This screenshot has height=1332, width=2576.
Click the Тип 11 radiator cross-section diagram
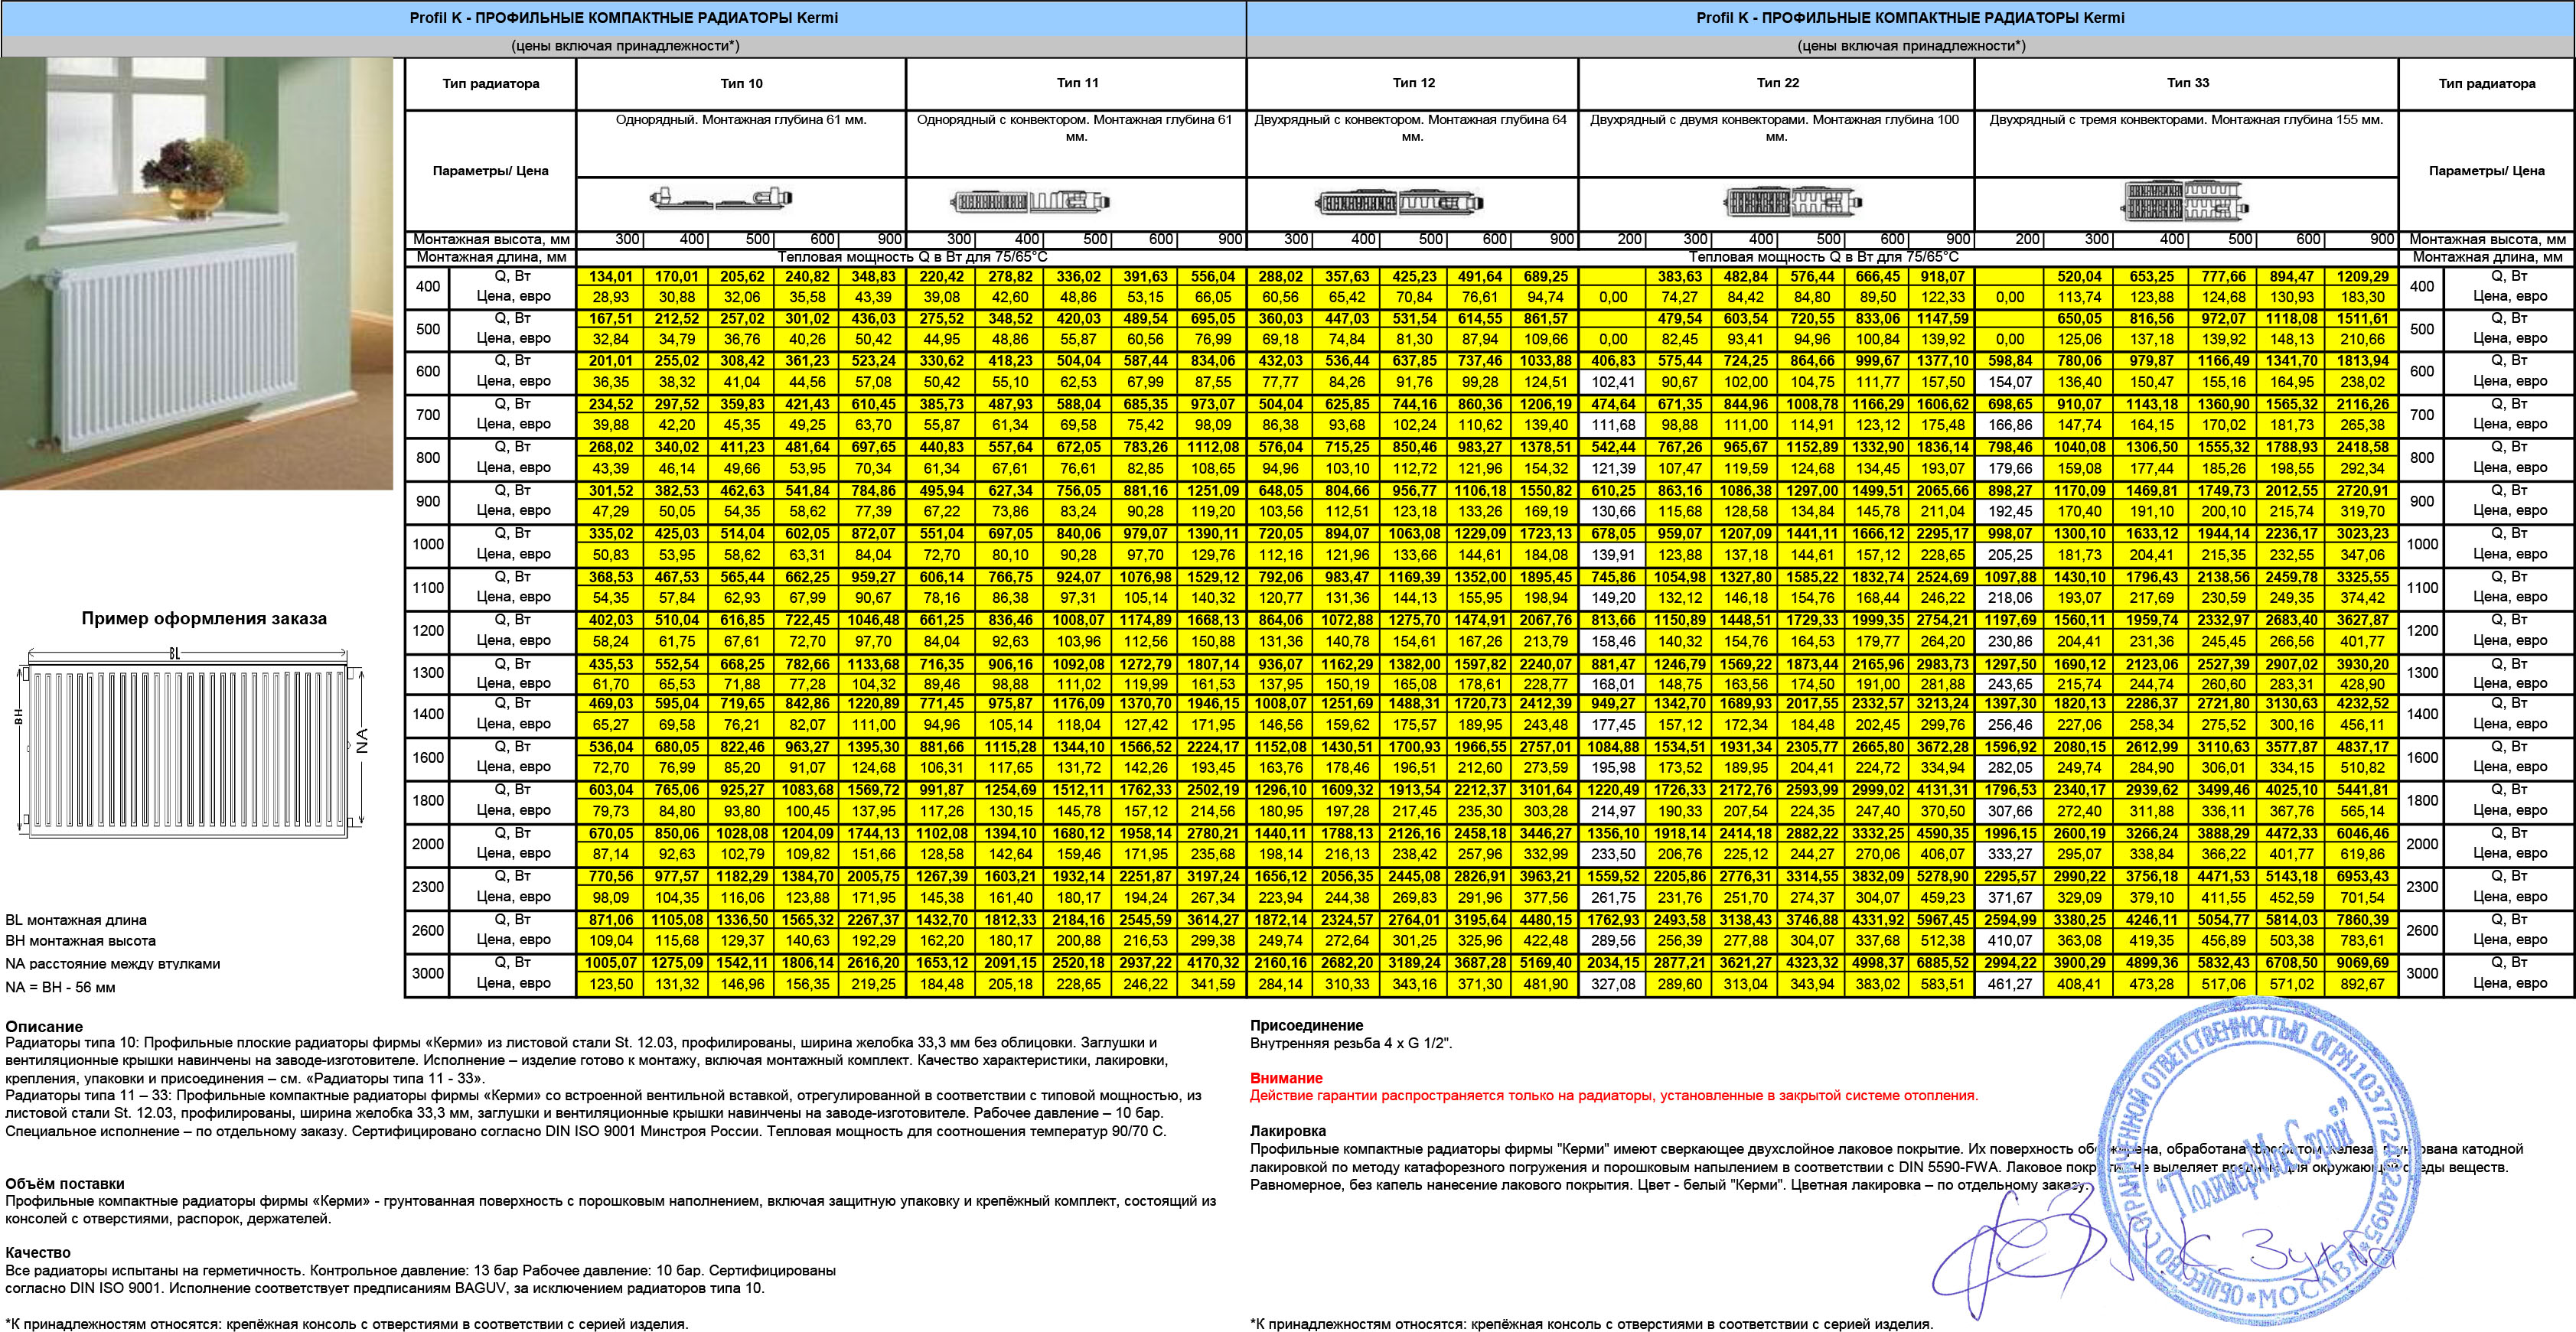point(1030,203)
